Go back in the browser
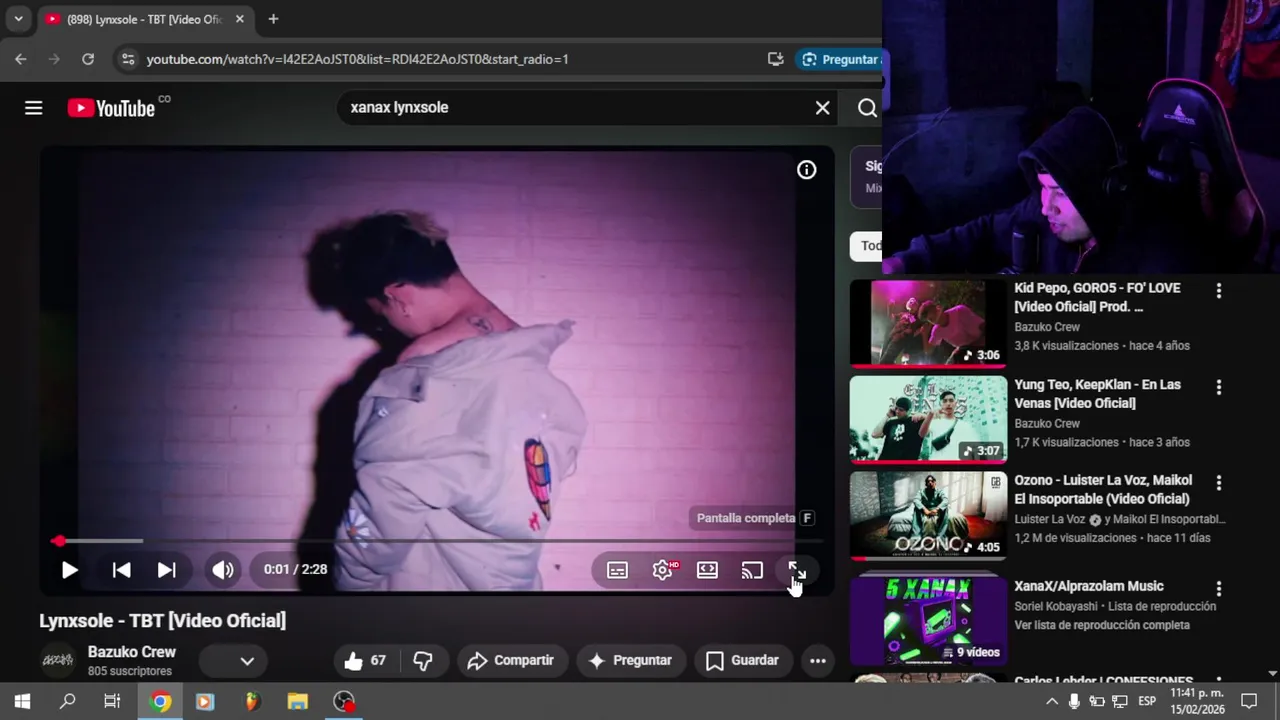Screen dimensions: 1280x720 [x=21, y=59]
